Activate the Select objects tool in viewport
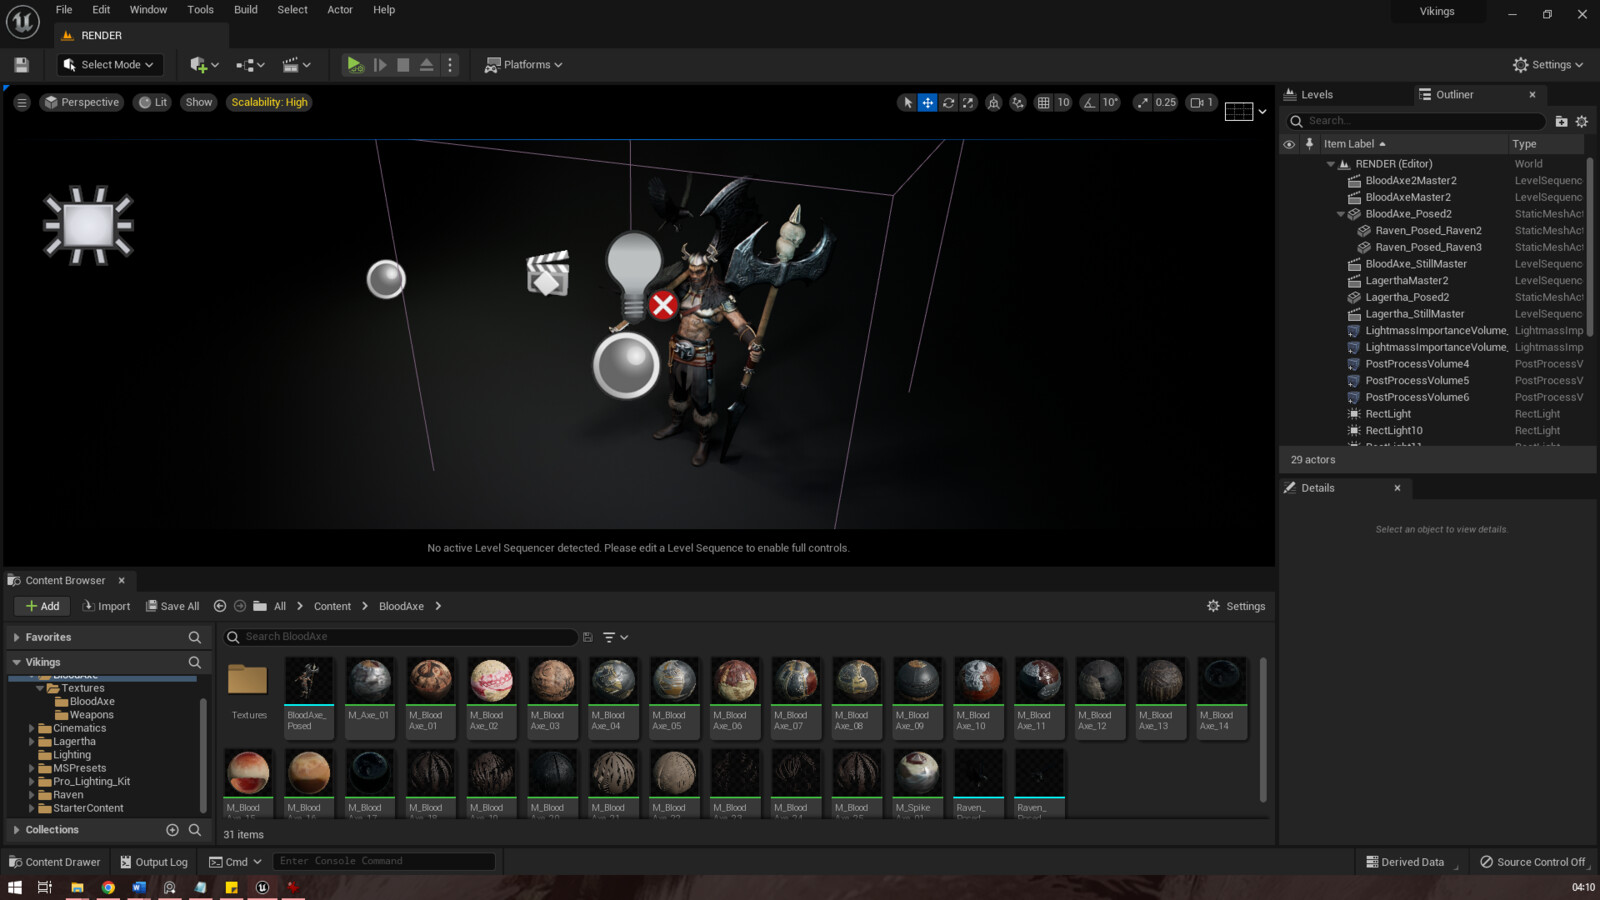Viewport: 1600px width, 900px height. pyautogui.click(x=907, y=102)
